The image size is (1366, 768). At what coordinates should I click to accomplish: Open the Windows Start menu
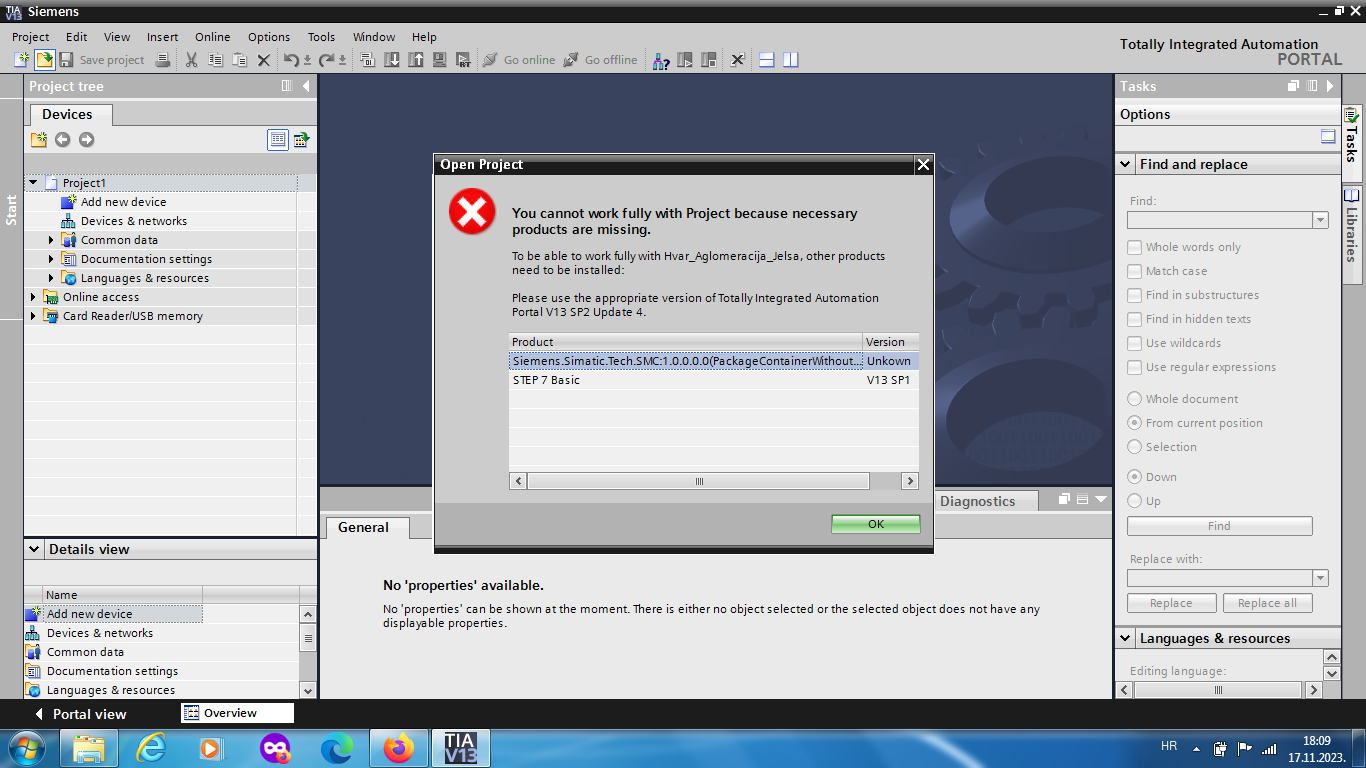pos(25,748)
